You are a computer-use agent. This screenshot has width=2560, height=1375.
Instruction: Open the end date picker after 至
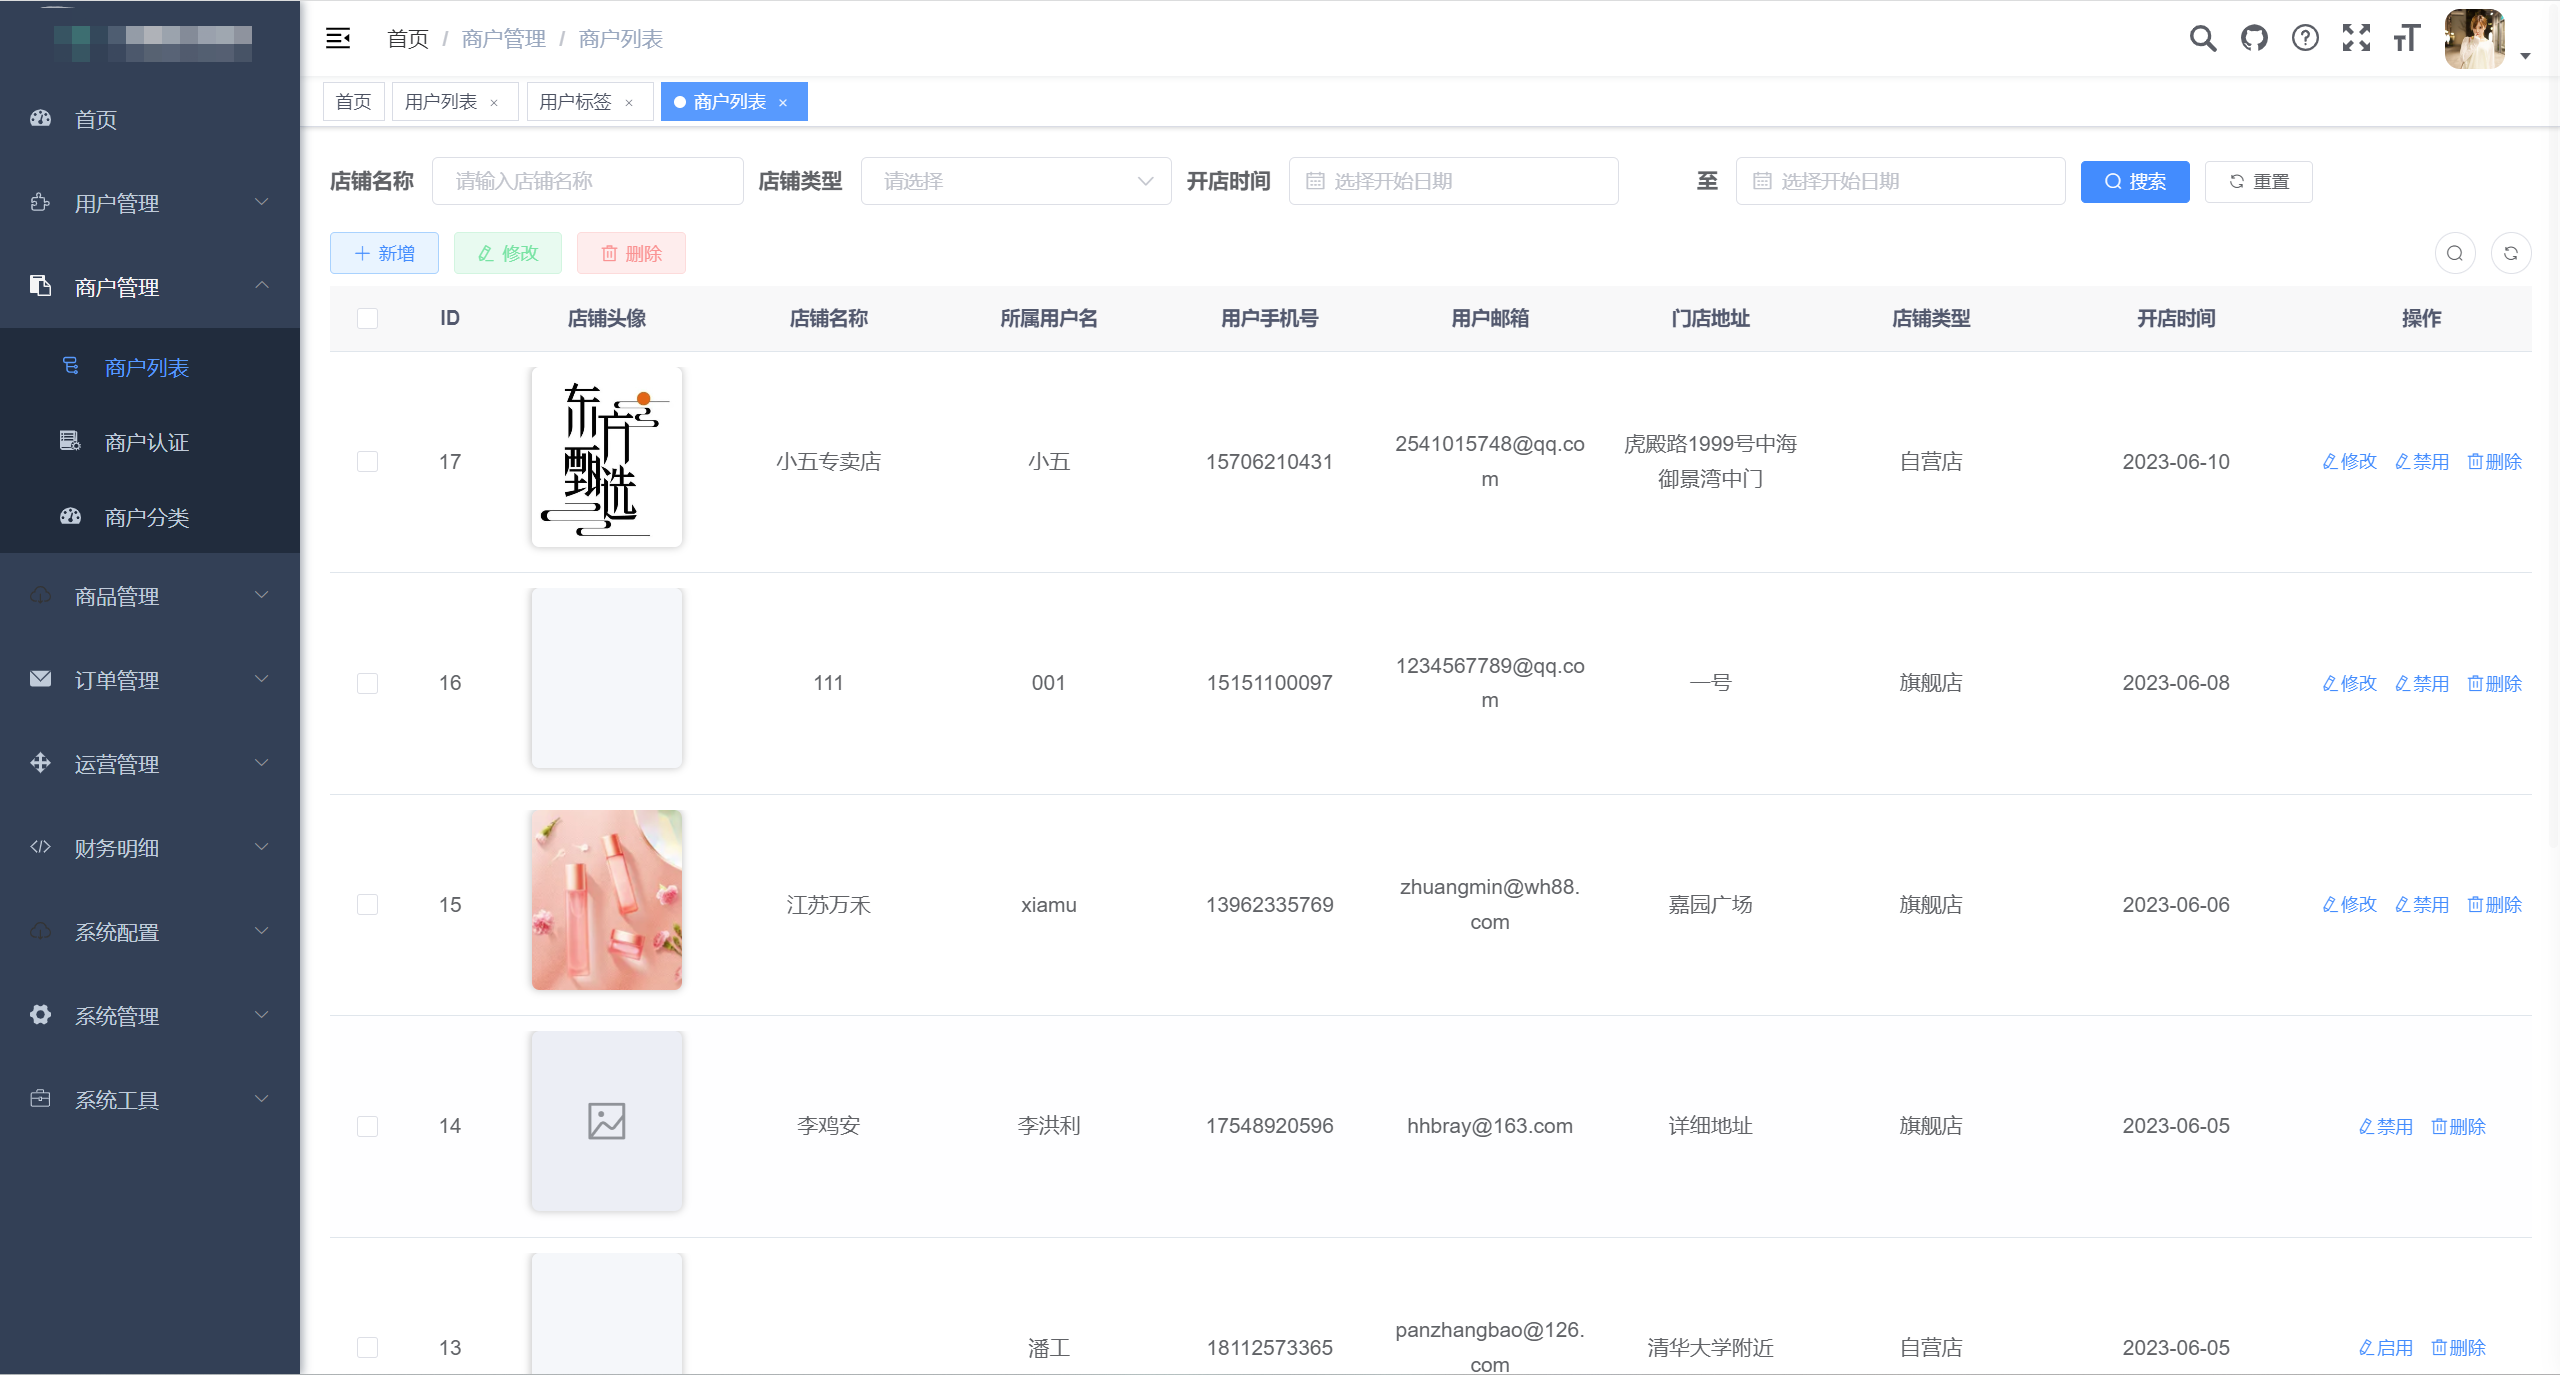[x=1901, y=181]
